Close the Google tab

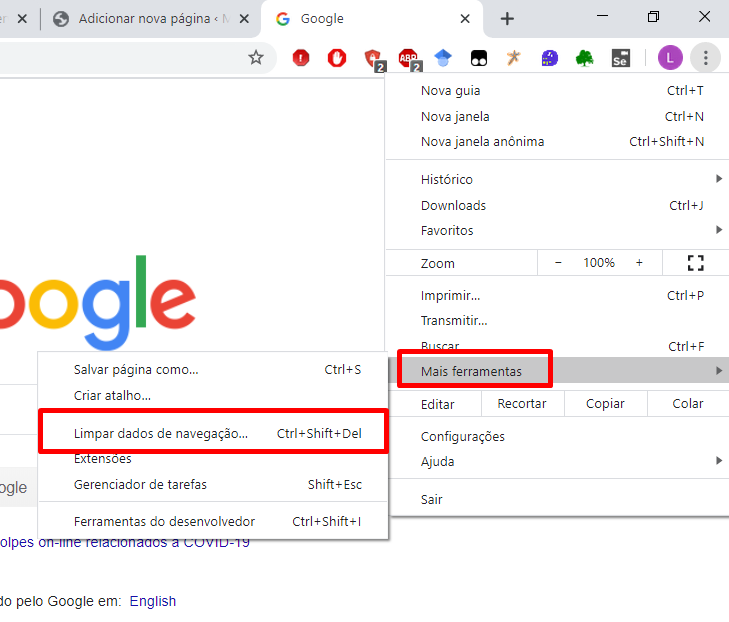click(x=464, y=19)
